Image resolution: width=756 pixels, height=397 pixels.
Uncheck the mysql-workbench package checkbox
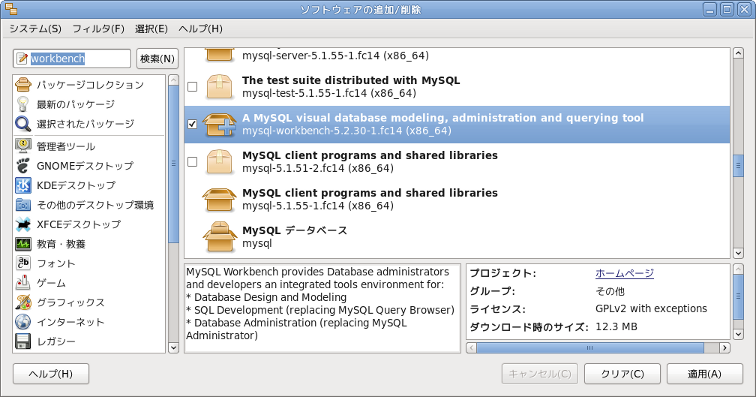[x=192, y=124]
